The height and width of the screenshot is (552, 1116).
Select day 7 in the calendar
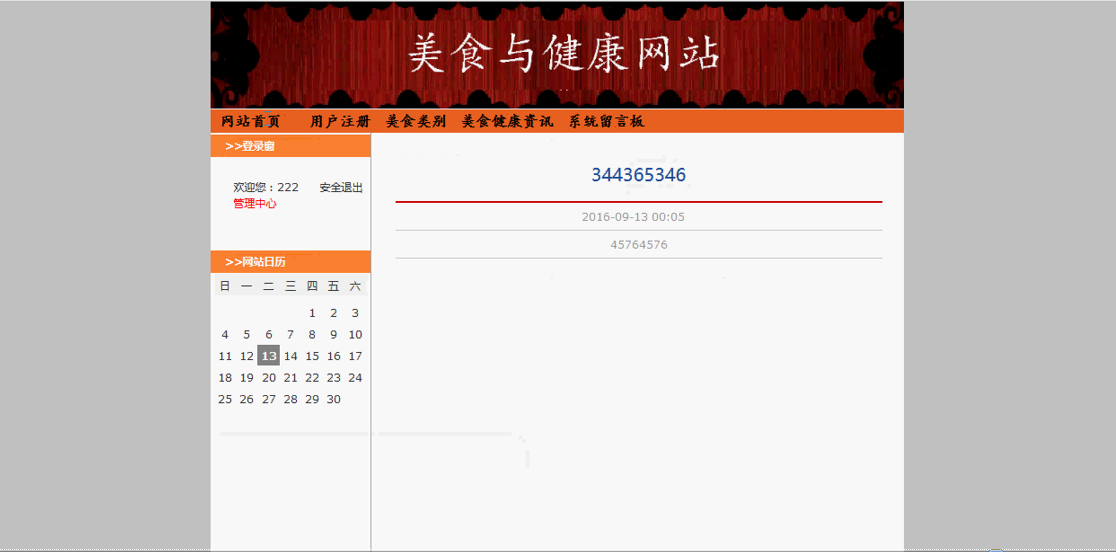click(x=290, y=334)
